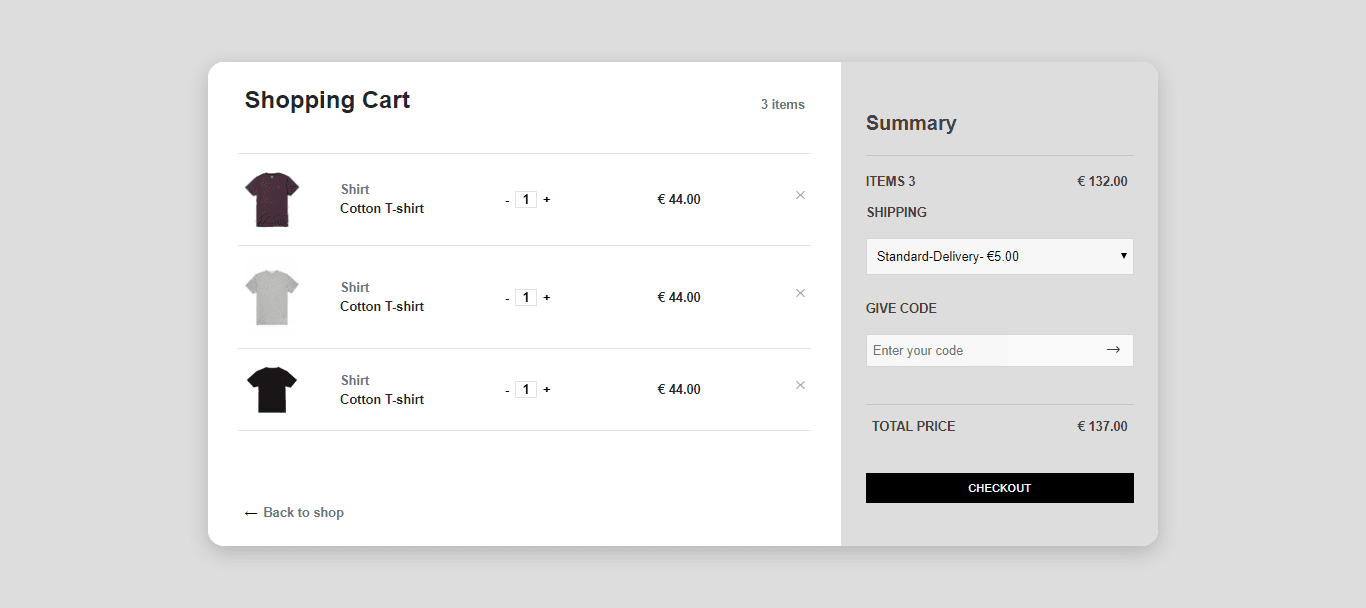The image size is (1366, 608).
Task: Select Standard-Delivery shipping option
Action: point(999,256)
